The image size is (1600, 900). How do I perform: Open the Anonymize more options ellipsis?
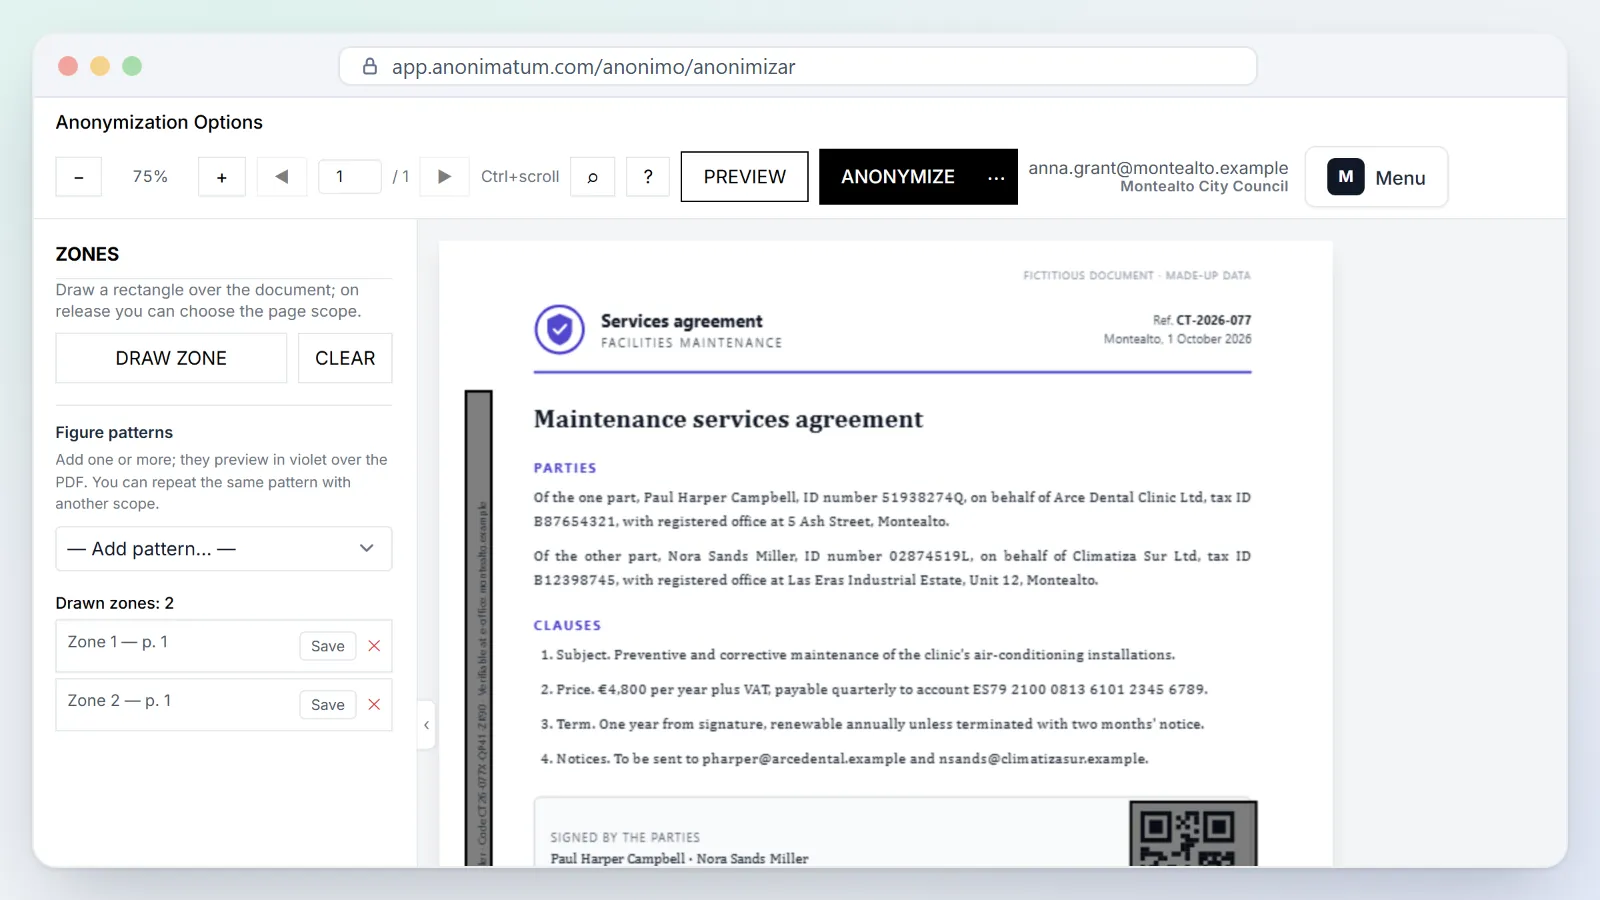coord(996,177)
